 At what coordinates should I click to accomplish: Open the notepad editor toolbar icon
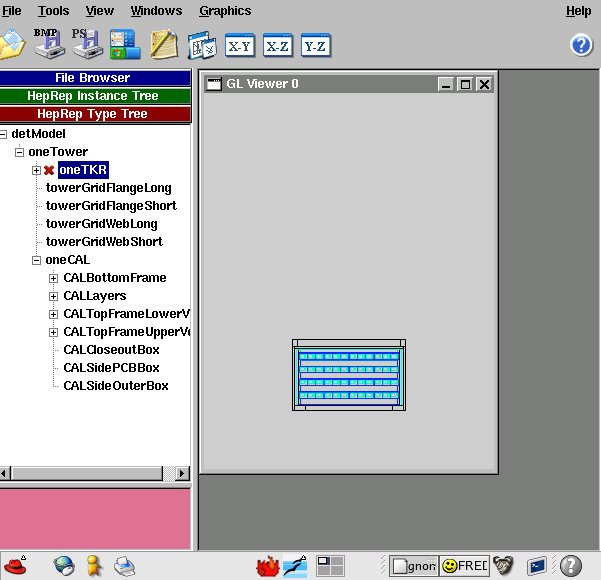coord(163,45)
